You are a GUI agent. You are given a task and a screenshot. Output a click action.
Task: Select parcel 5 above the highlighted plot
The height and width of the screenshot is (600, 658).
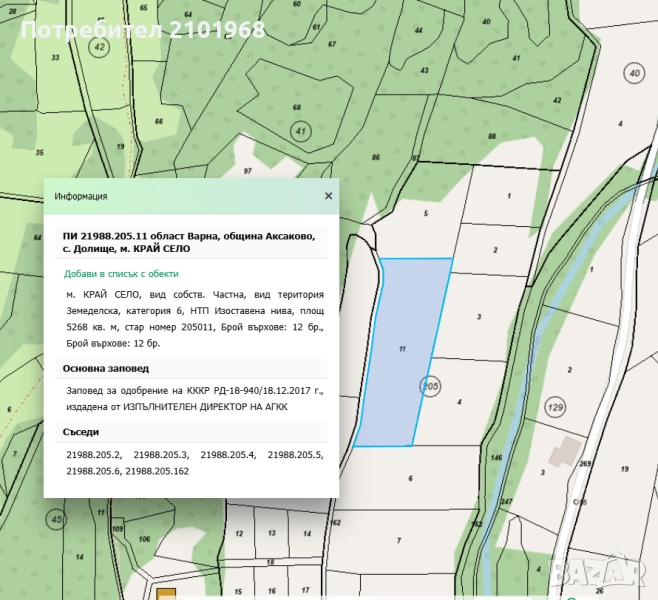click(x=426, y=213)
